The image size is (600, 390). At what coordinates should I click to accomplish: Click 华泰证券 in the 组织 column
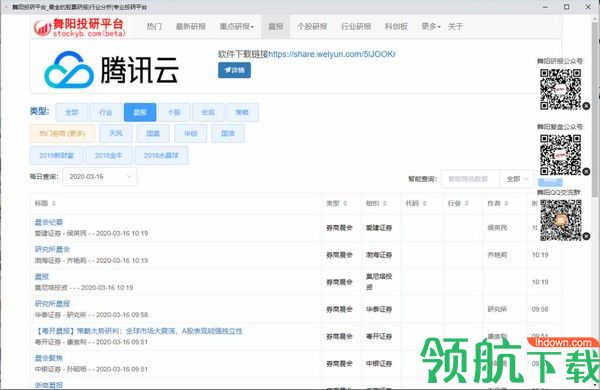[x=379, y=309]
